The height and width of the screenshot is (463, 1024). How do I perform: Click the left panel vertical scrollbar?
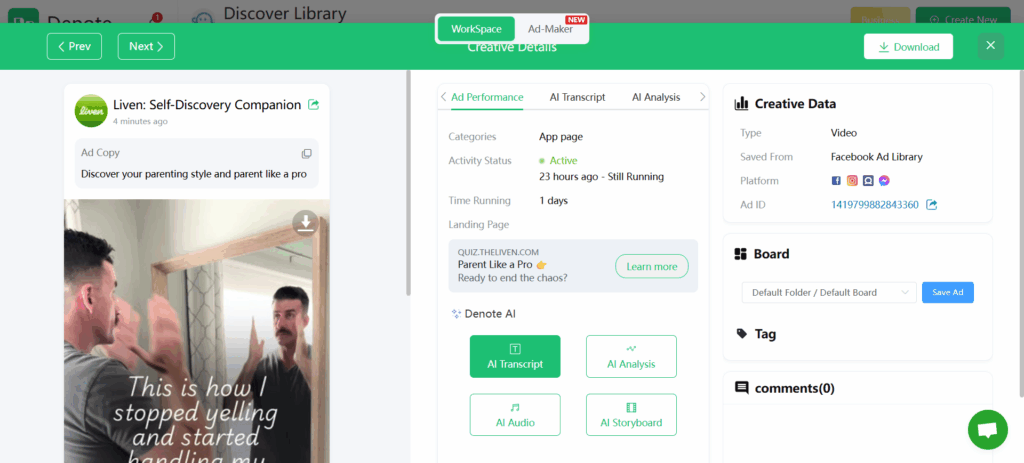tap(407, 180)
